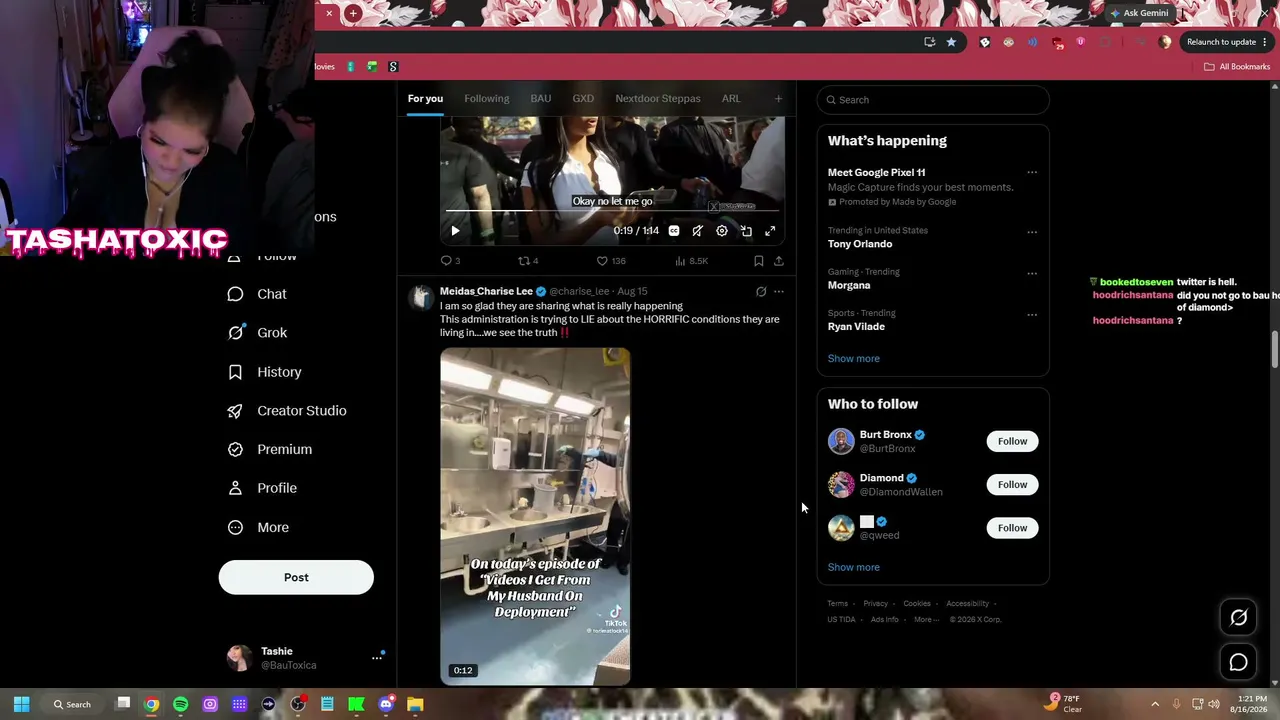Open the Privacy footer link
Screen dimensions: 1280x720
pos(876,604)
